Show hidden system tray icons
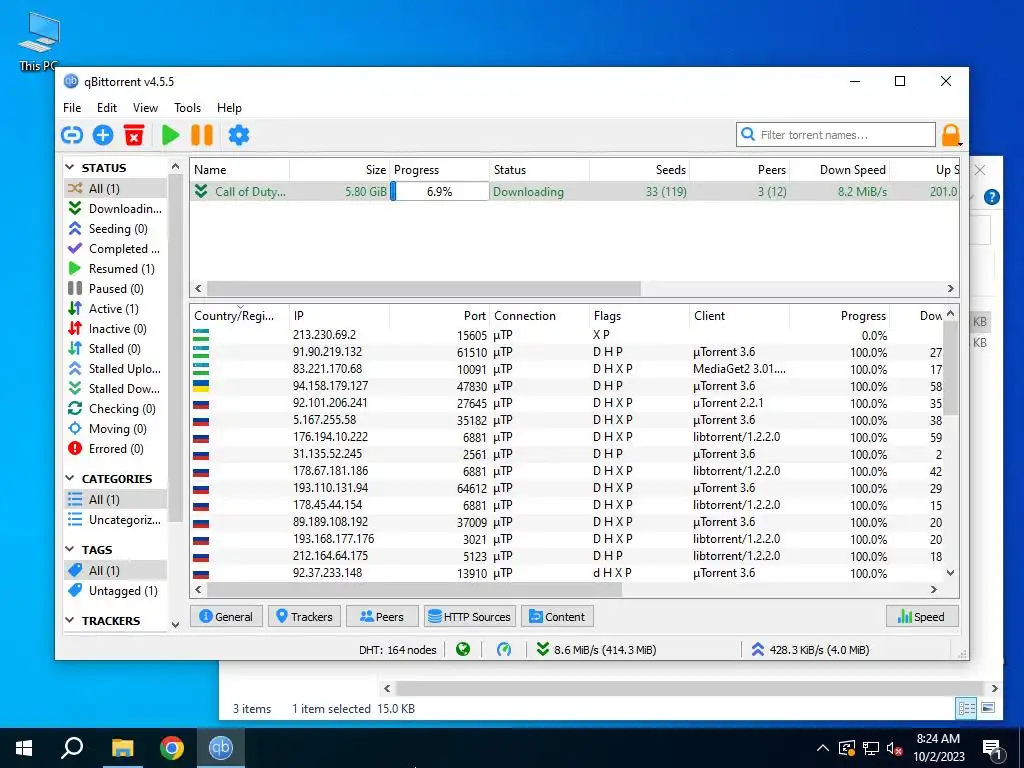Screen dimensions: 1024x768 [823, 748]
